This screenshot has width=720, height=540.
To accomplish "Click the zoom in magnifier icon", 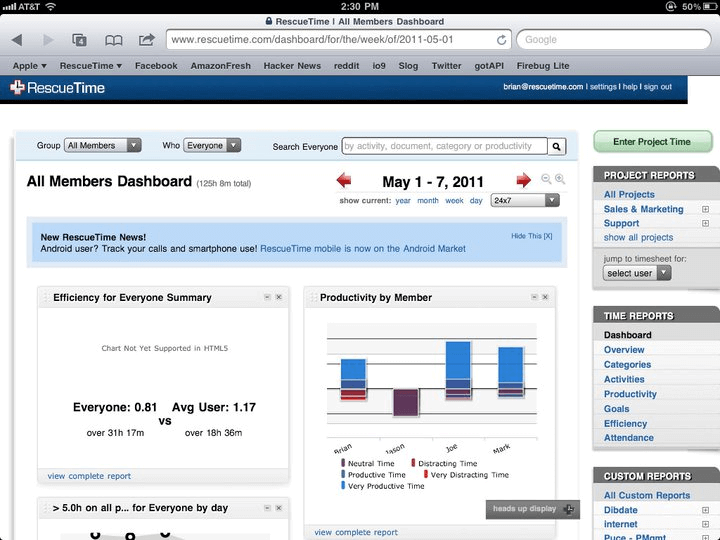I will (559, 179).
